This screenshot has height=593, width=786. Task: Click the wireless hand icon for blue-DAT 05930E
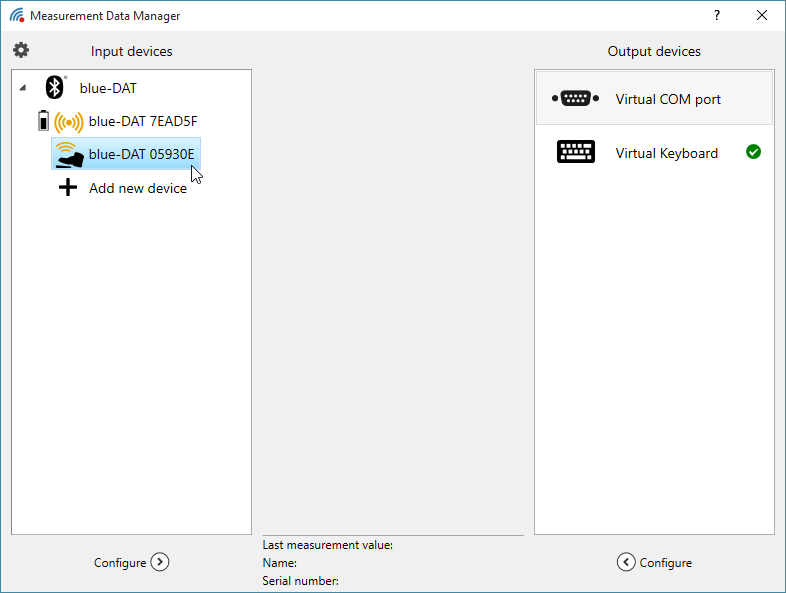pos(69,154)
